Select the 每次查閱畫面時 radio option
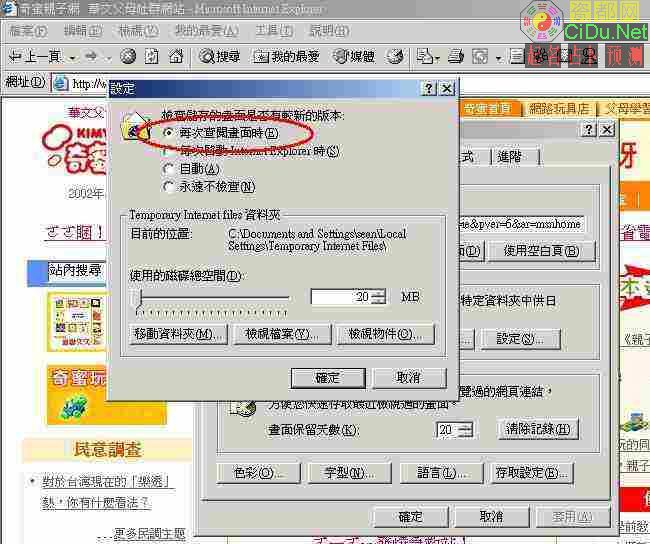 coord(168,133)
